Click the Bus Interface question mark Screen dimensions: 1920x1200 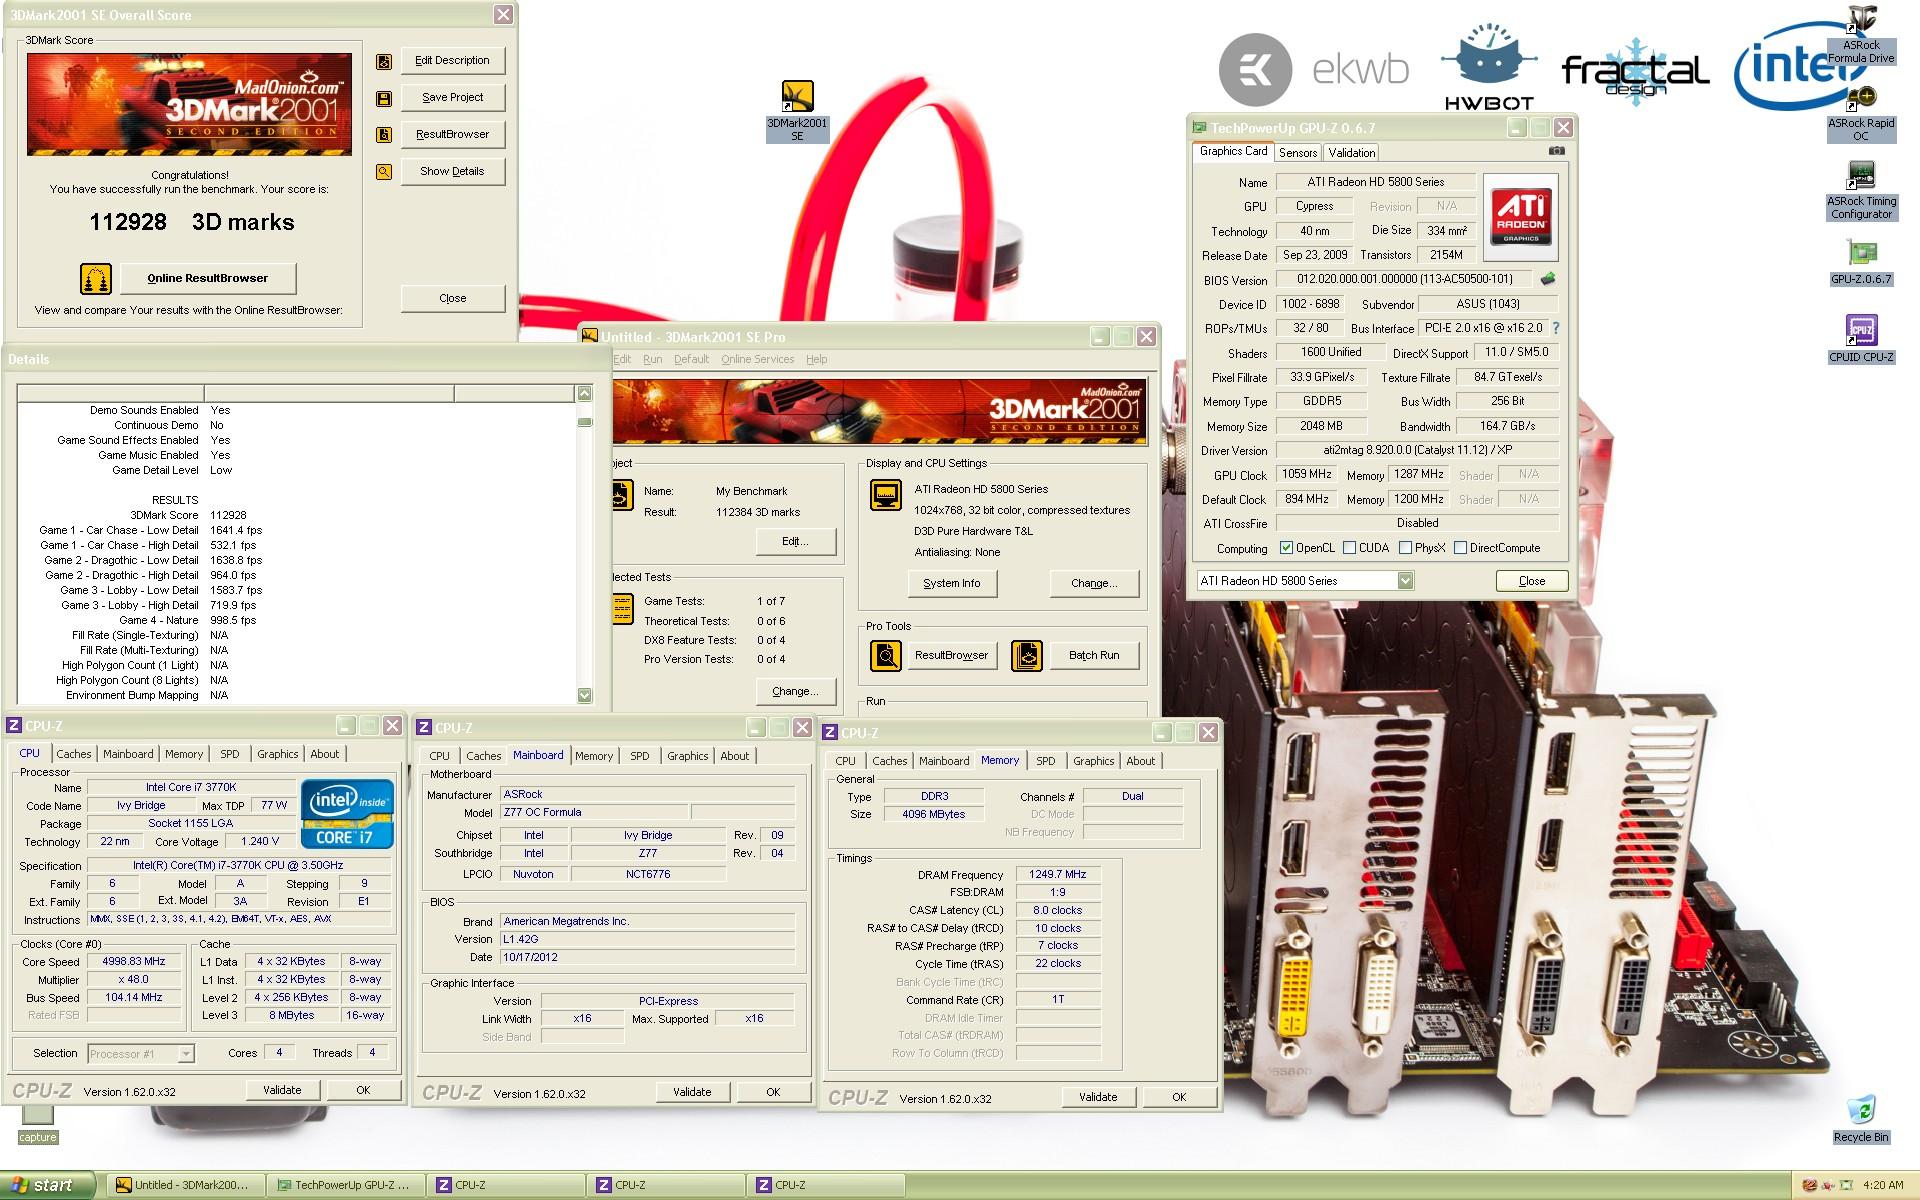(x=1555, y=328)
